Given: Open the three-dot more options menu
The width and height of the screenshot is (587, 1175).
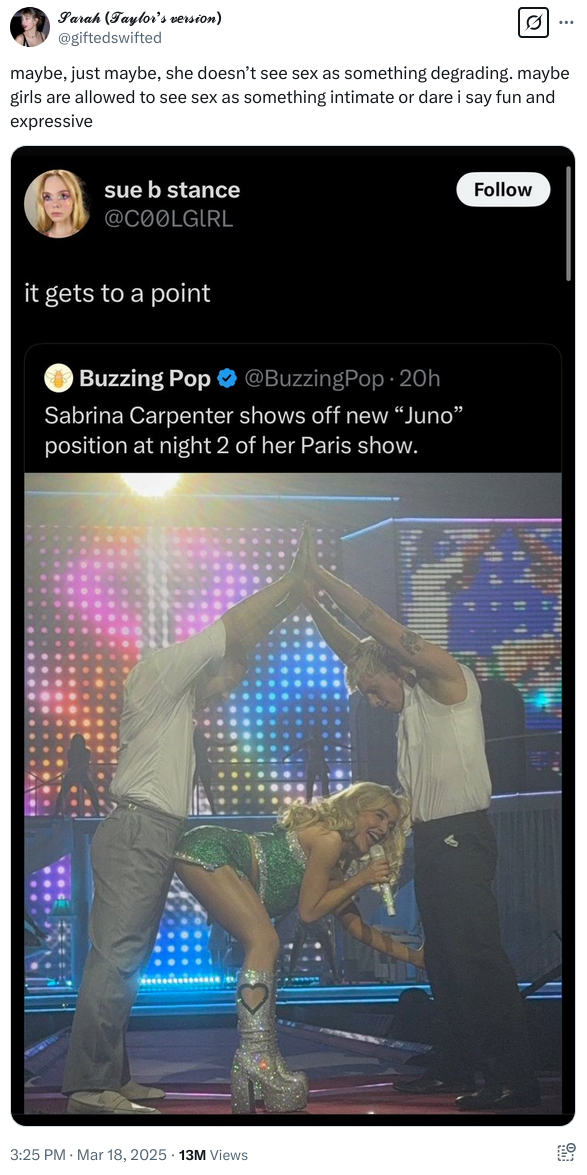Looking at the screenshot, I should (566, 21).
